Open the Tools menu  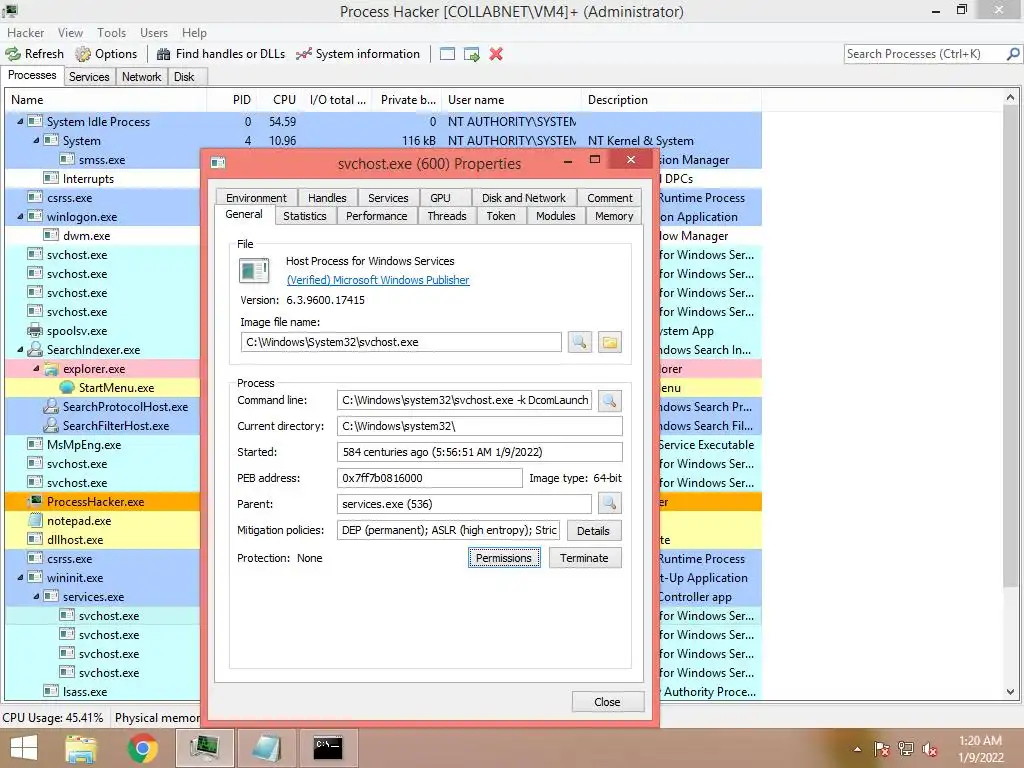click(112, 33)
